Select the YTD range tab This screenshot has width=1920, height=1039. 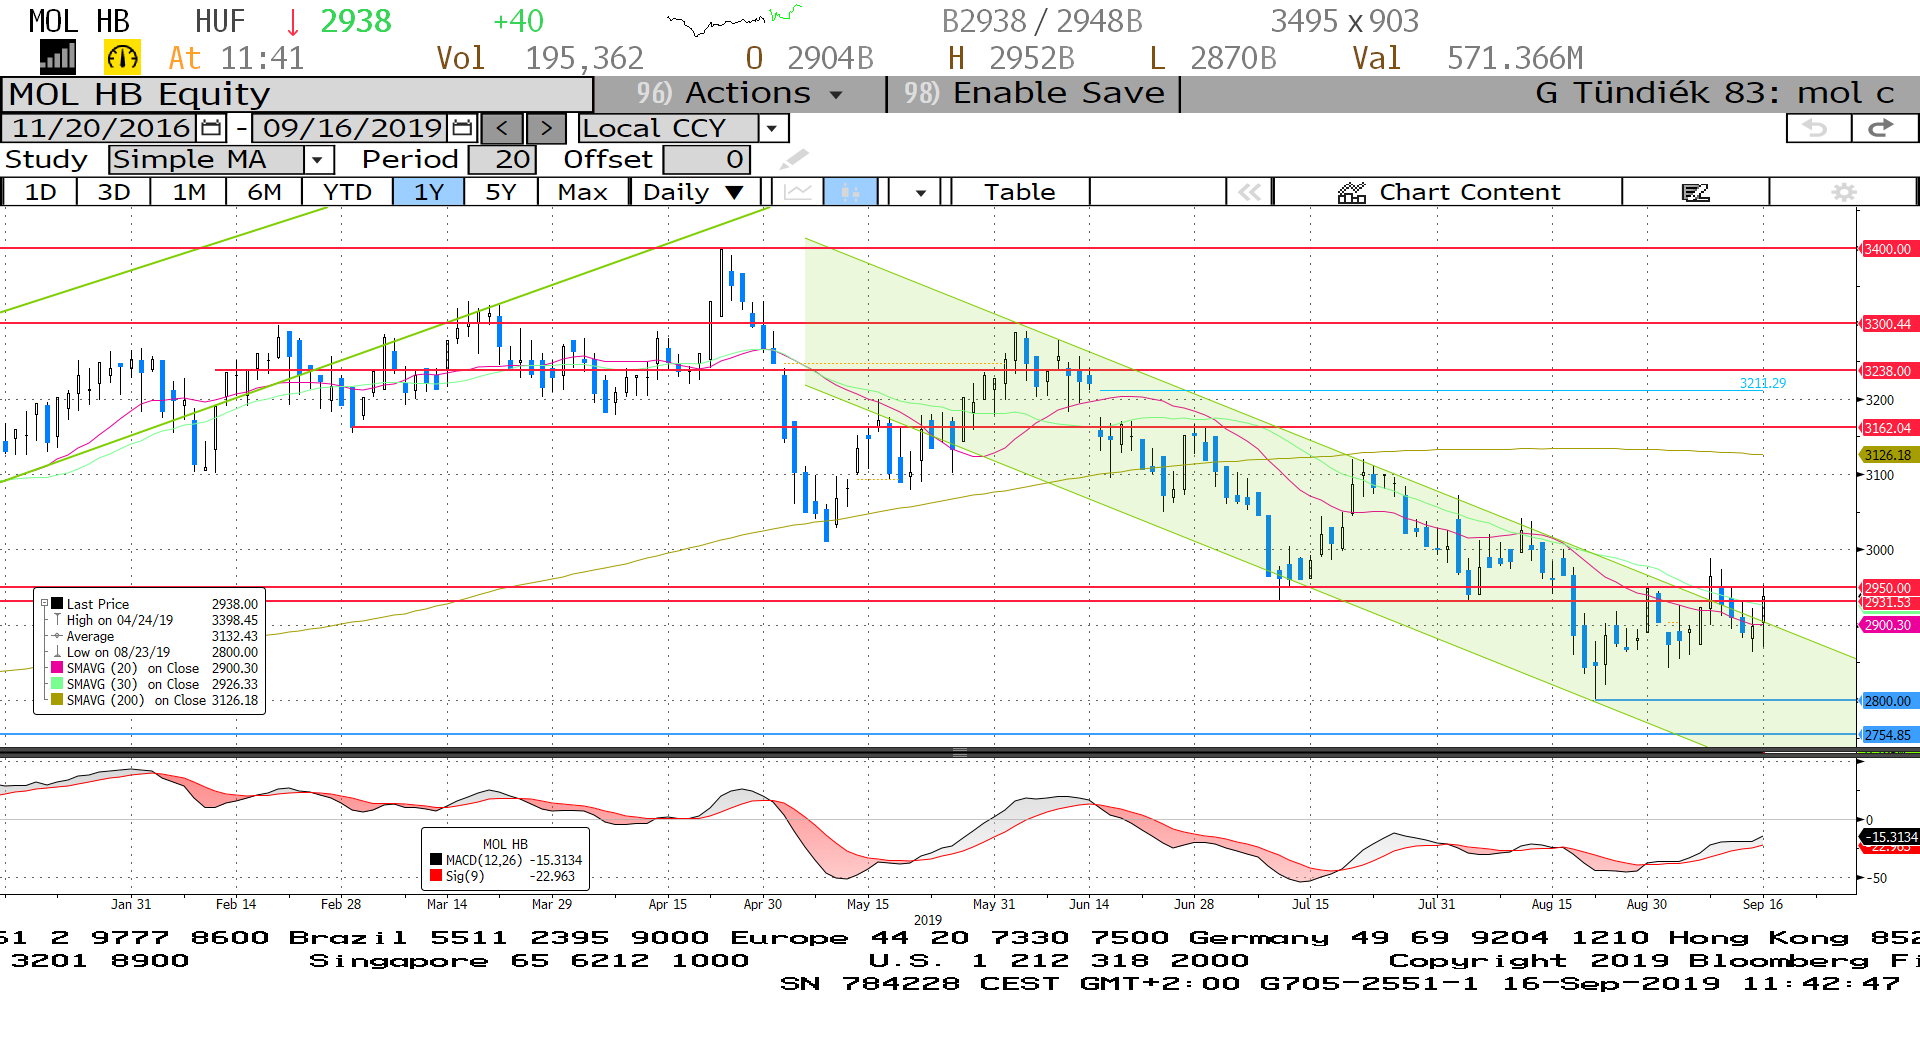click(x=347, y=192)
